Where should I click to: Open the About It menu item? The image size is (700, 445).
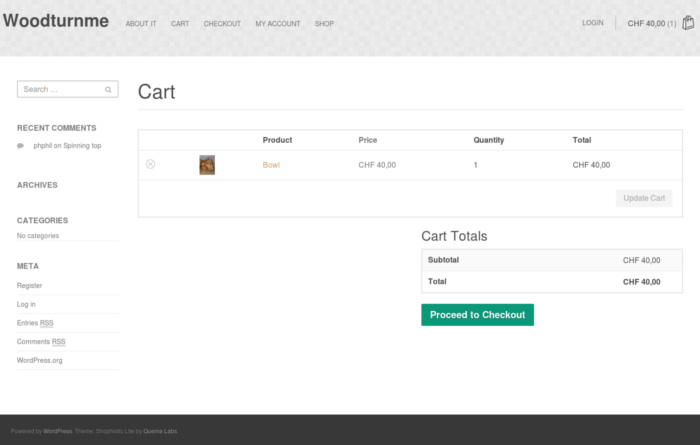141,24
